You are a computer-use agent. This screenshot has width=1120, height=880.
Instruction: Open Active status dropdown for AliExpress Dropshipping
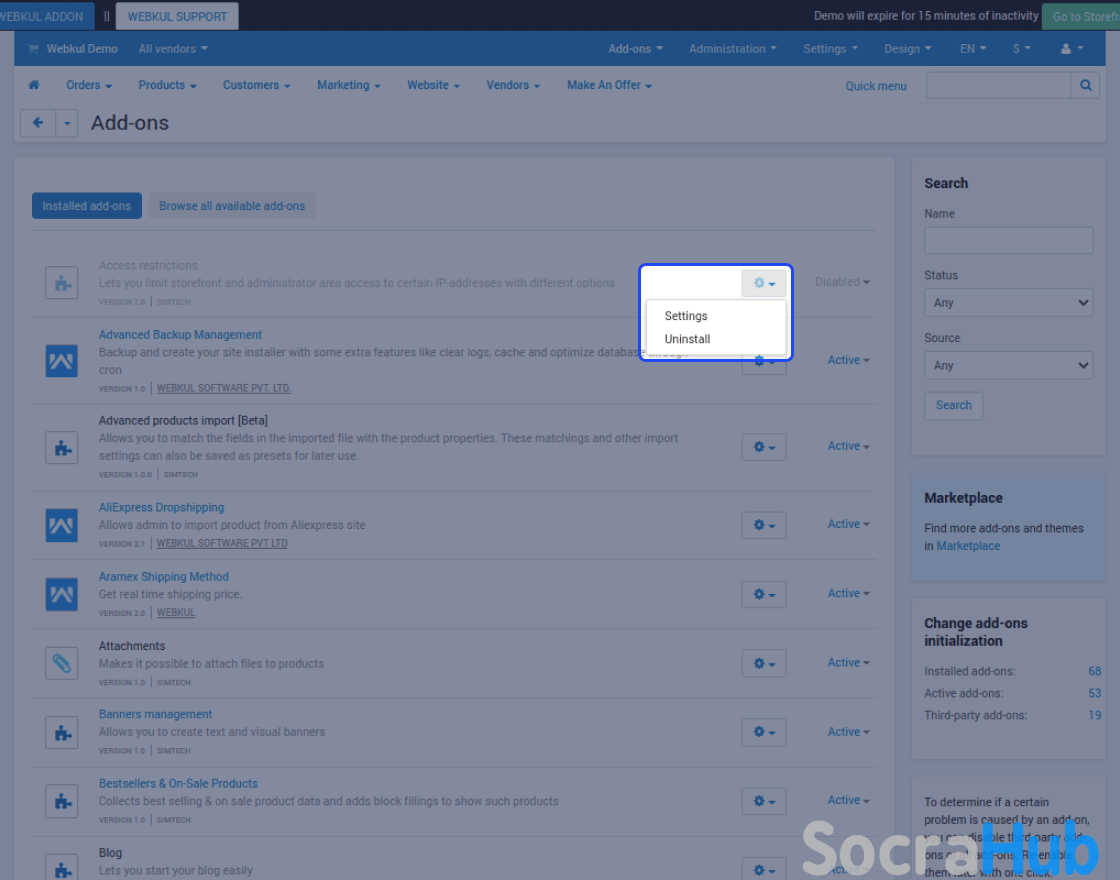(849, 524)
